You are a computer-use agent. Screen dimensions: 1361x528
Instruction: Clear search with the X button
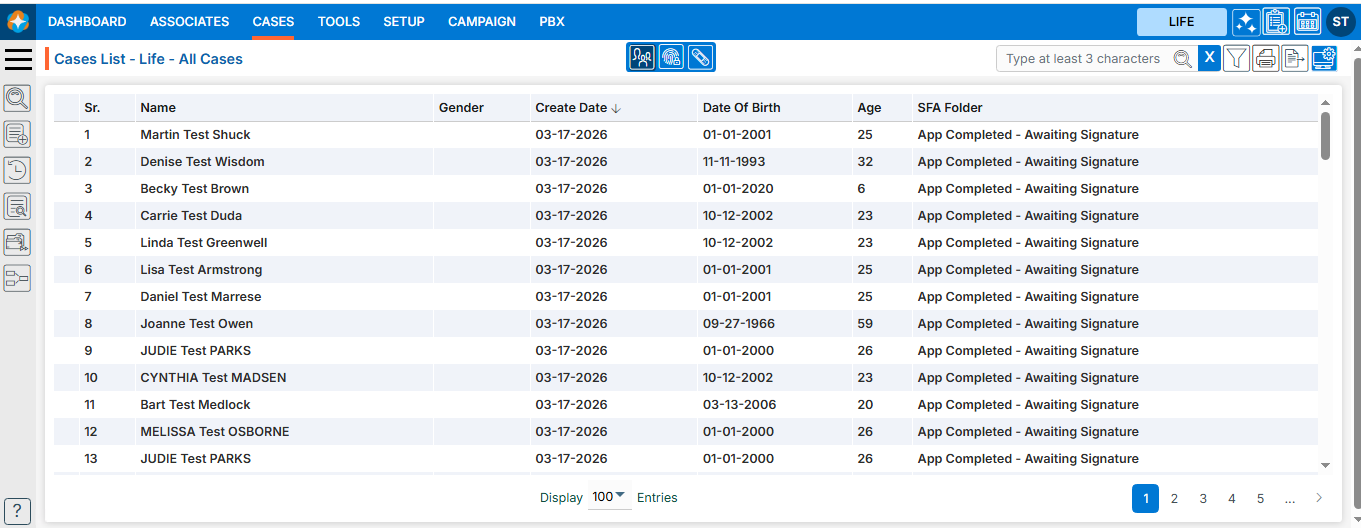tap(1209, 58)
